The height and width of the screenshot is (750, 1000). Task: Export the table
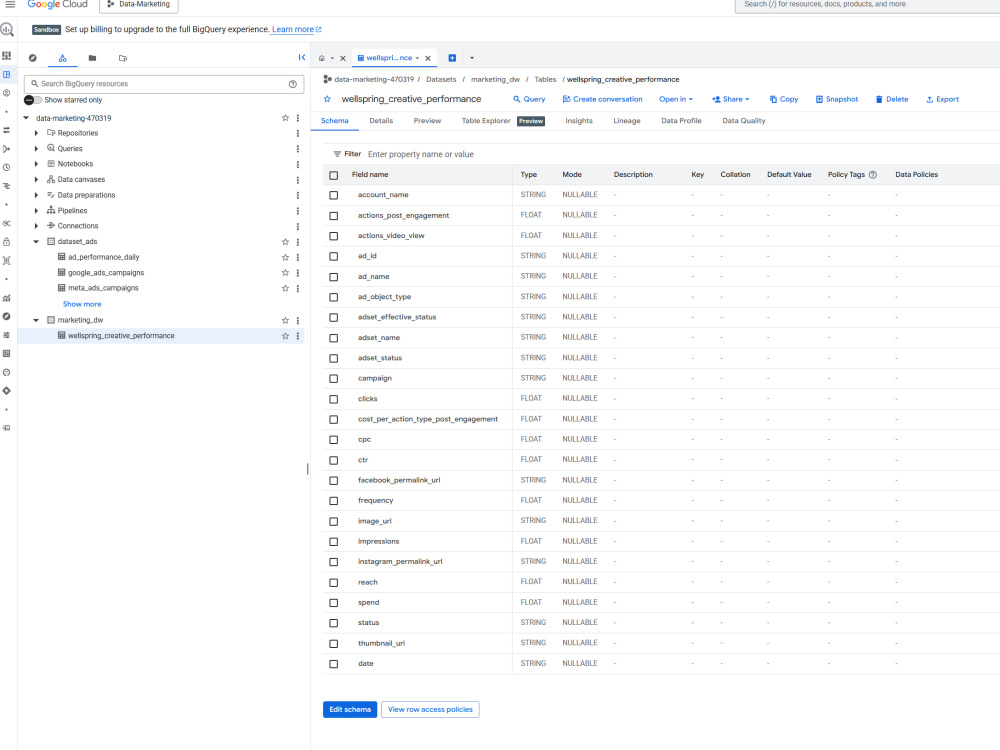pos(942,99)
